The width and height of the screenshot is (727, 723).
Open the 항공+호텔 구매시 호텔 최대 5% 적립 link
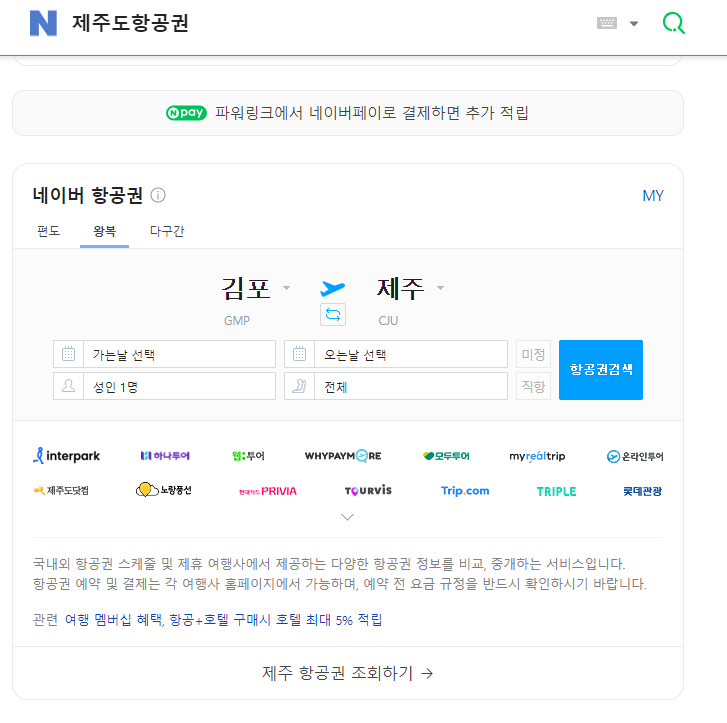(x=275, y=620)
